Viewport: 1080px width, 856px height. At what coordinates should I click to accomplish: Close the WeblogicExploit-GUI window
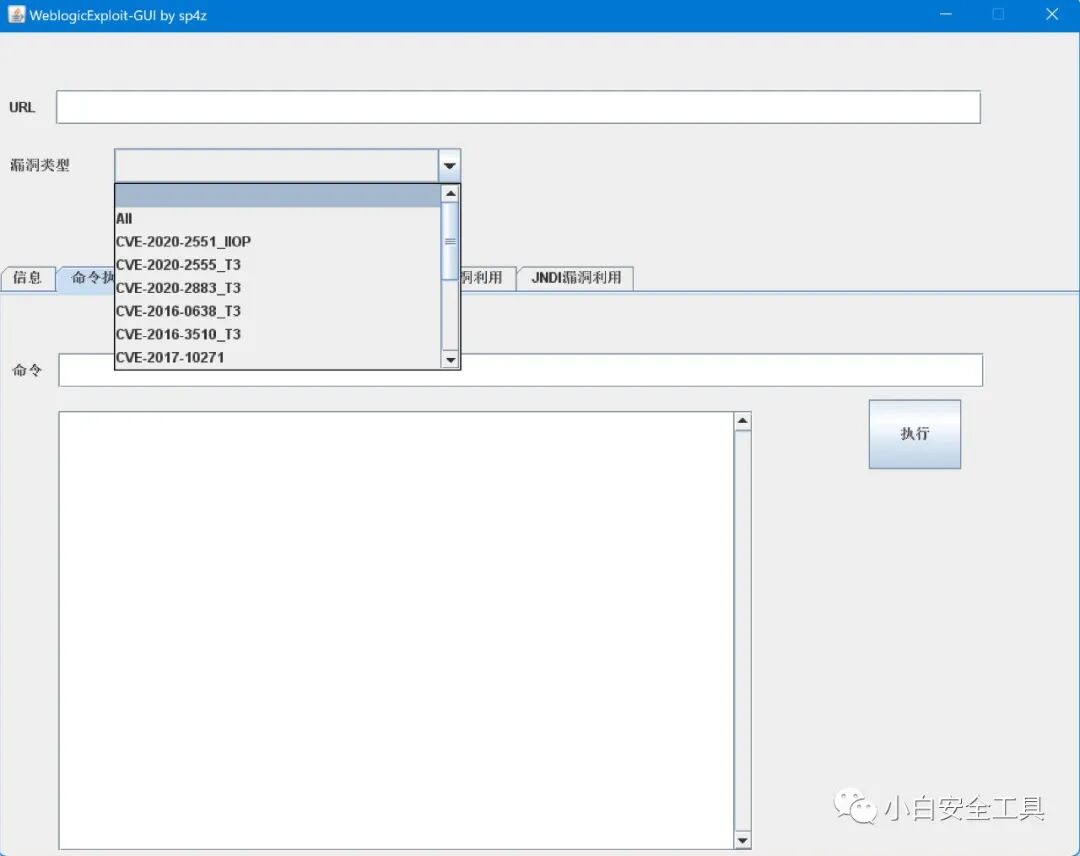click(x=1052, y=14)
